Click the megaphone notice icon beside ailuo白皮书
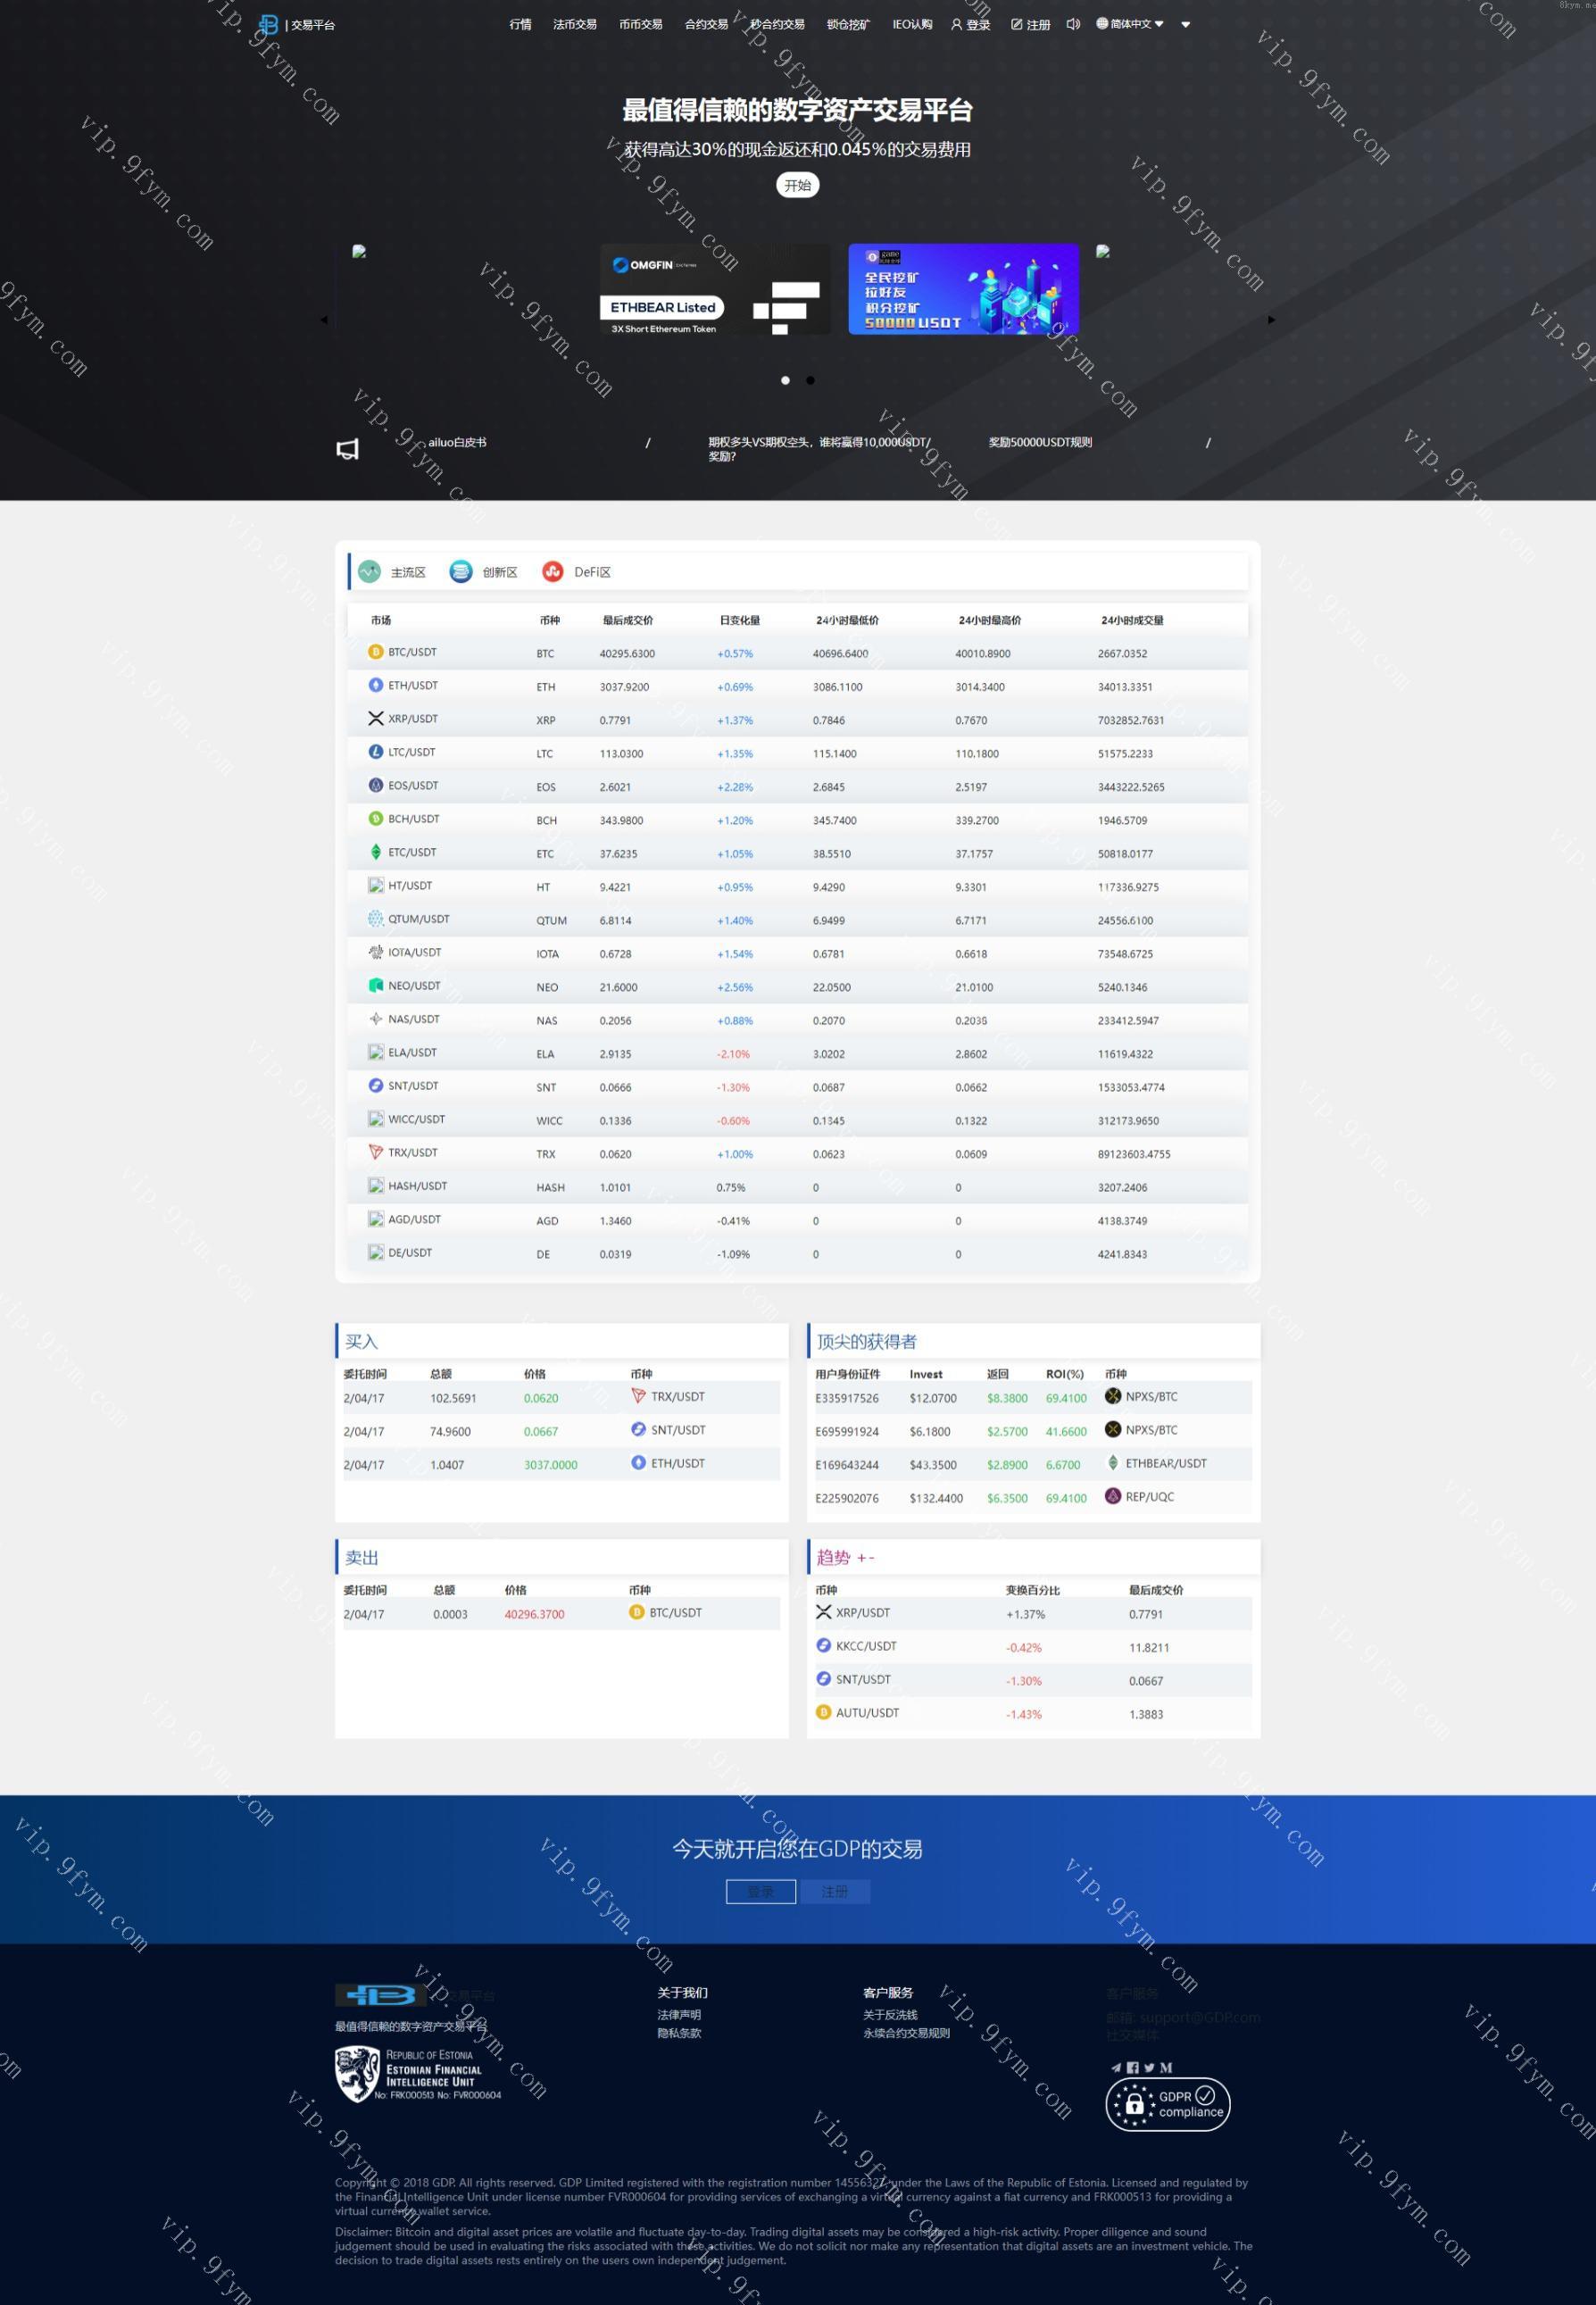1596x2305 pixels. point(347,449)
